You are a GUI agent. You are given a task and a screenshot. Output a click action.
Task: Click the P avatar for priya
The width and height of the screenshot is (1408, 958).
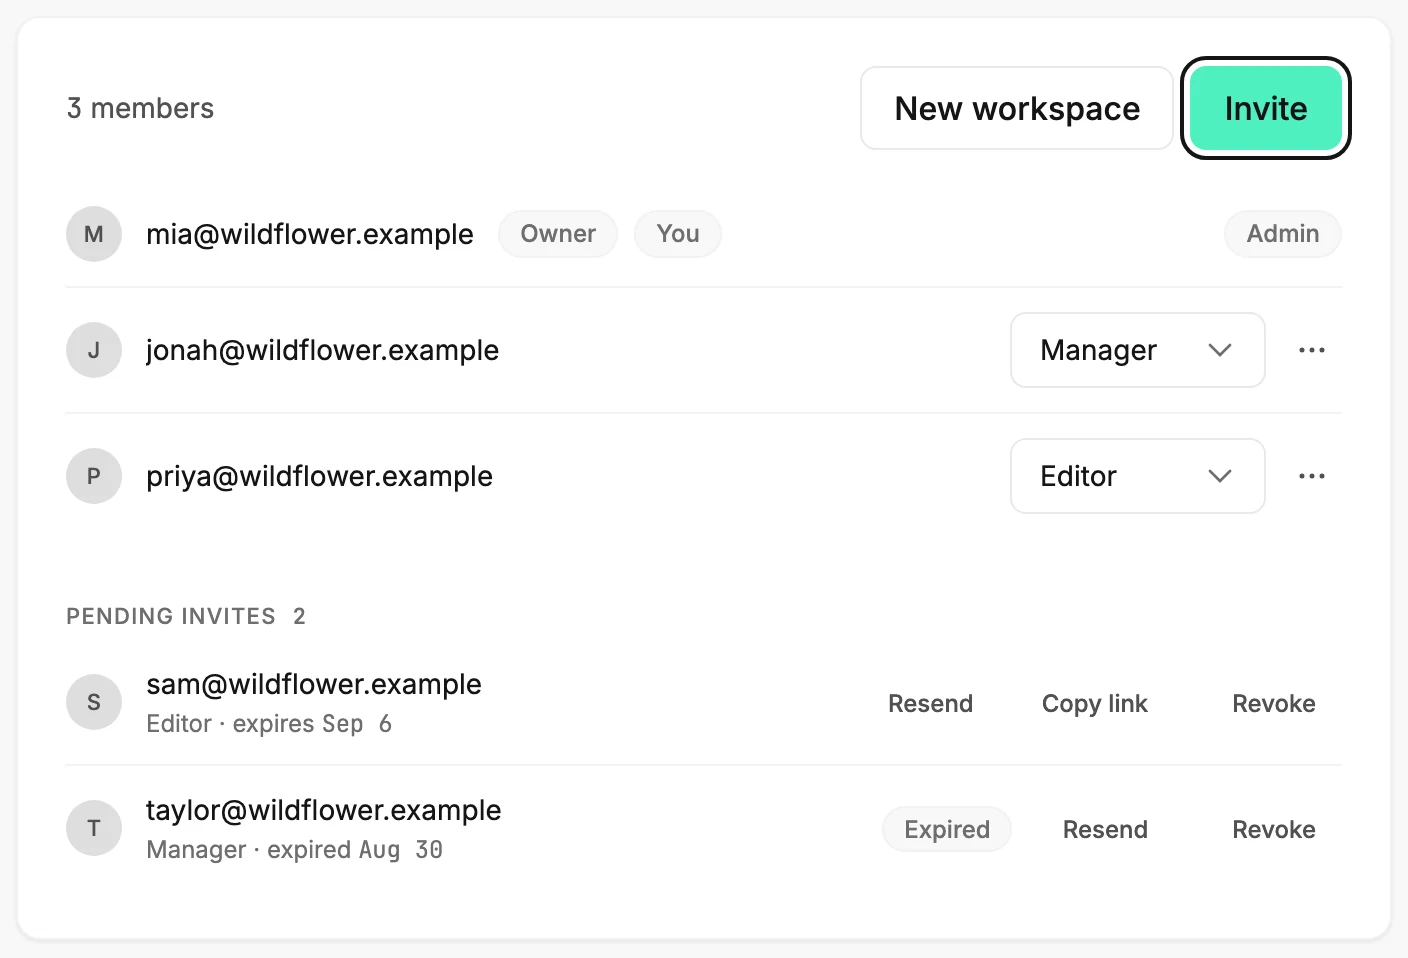pos(94,476)
